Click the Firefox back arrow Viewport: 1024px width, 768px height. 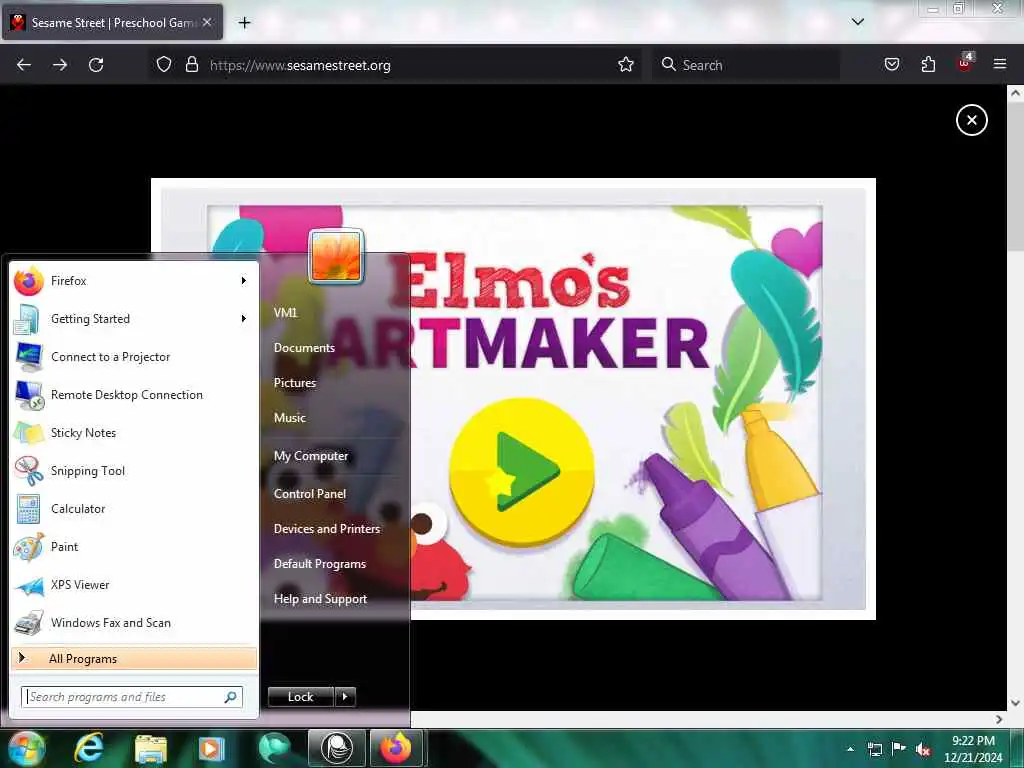24,65
